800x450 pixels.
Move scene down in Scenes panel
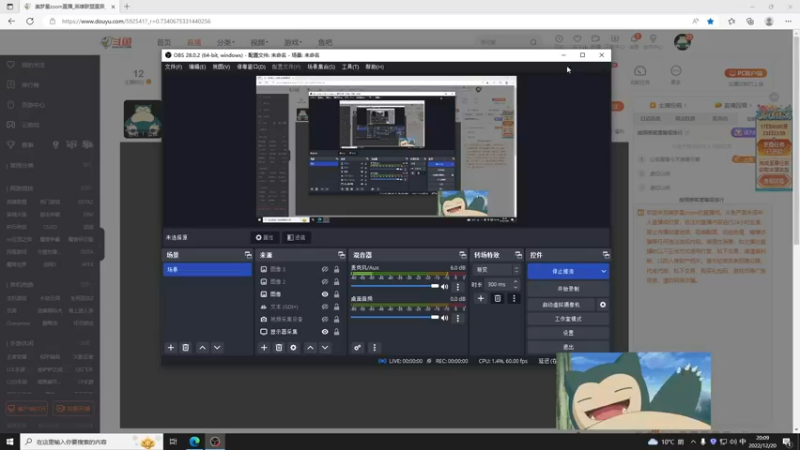point(217,347)
